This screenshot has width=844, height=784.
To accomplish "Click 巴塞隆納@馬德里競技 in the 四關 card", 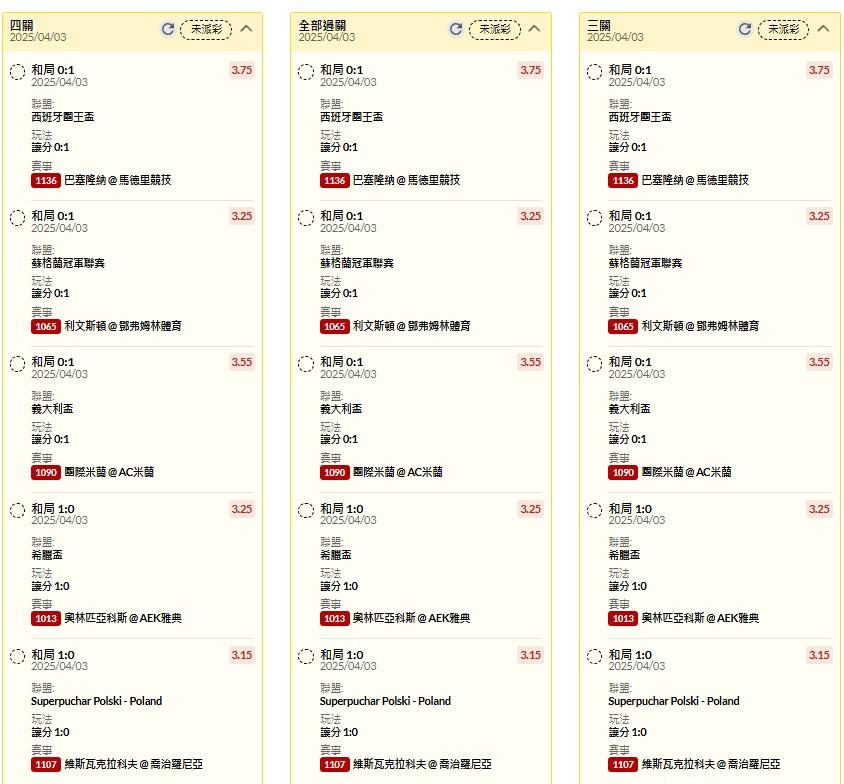I will pos(118,180).
